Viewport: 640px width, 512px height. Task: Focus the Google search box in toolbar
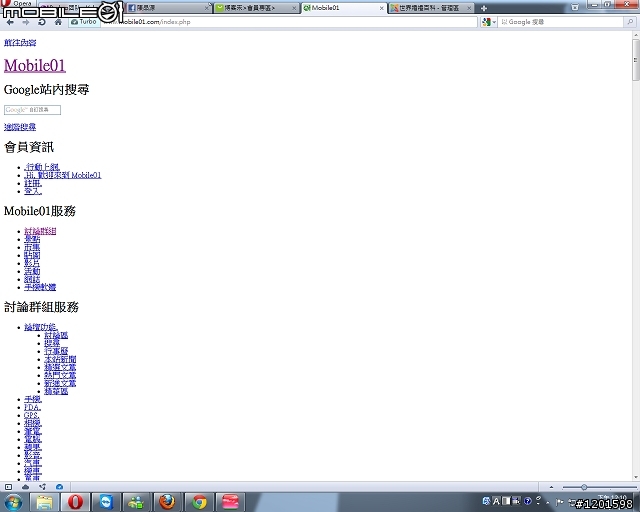tap(561, 22)
